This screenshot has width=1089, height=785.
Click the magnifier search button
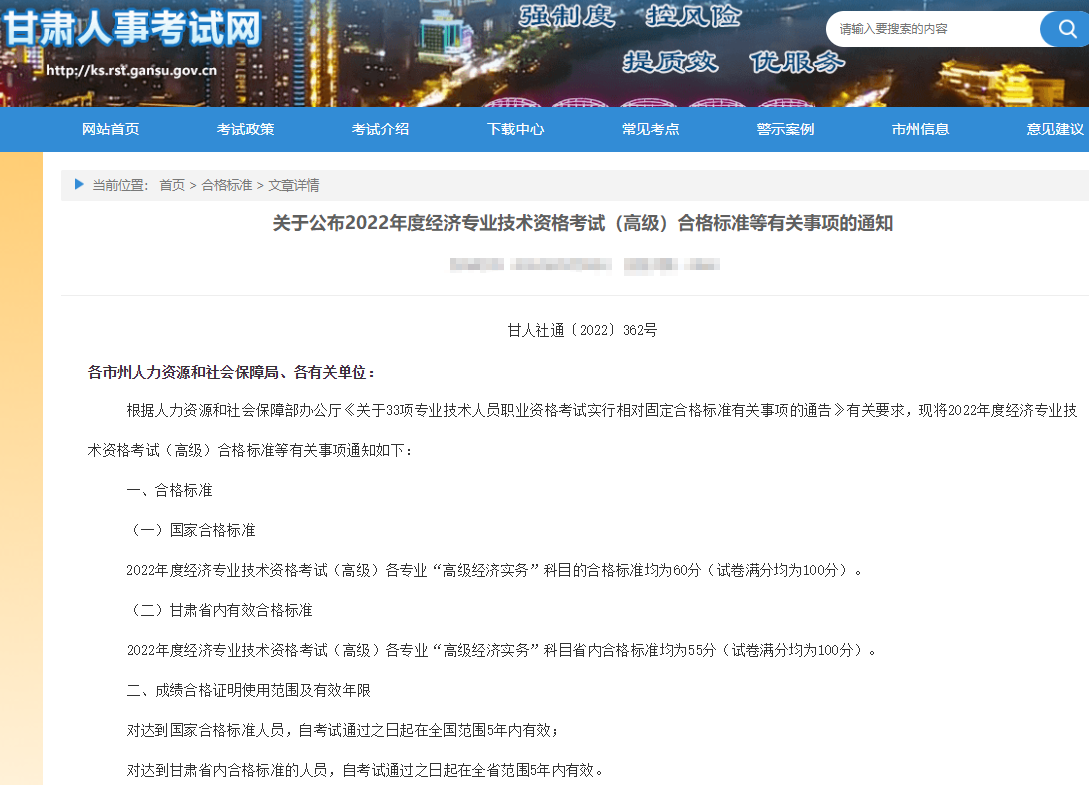click(x=1062, y=29)
